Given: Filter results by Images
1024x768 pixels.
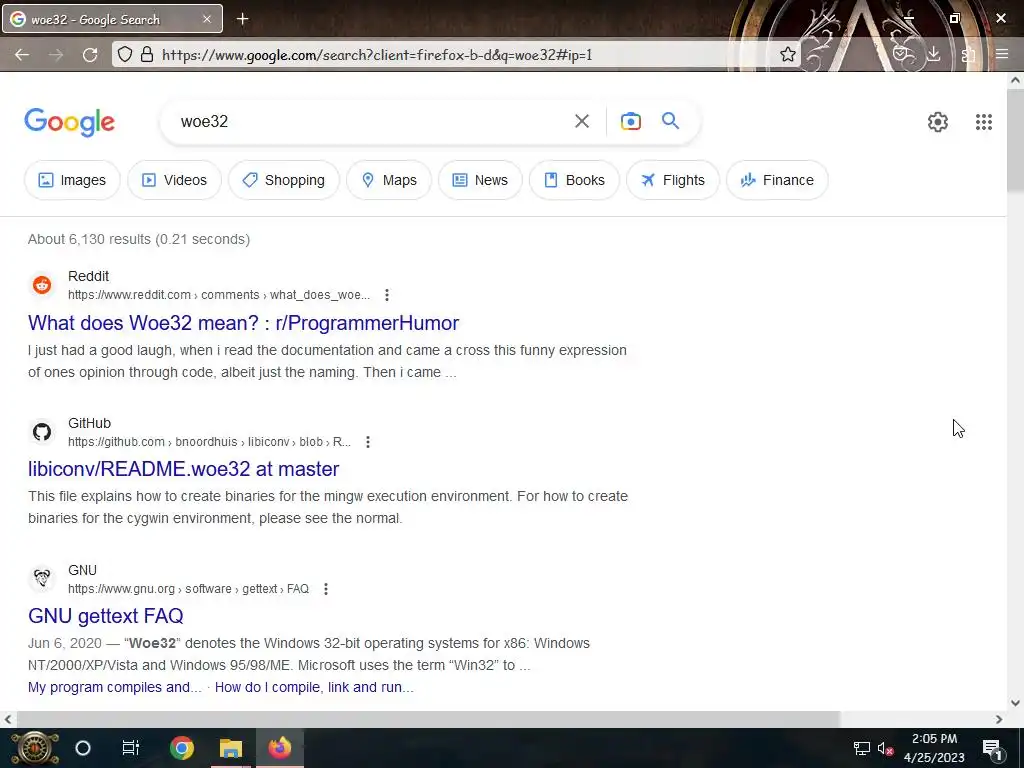Looking at the screenshot, I should [x=72, y=180].
